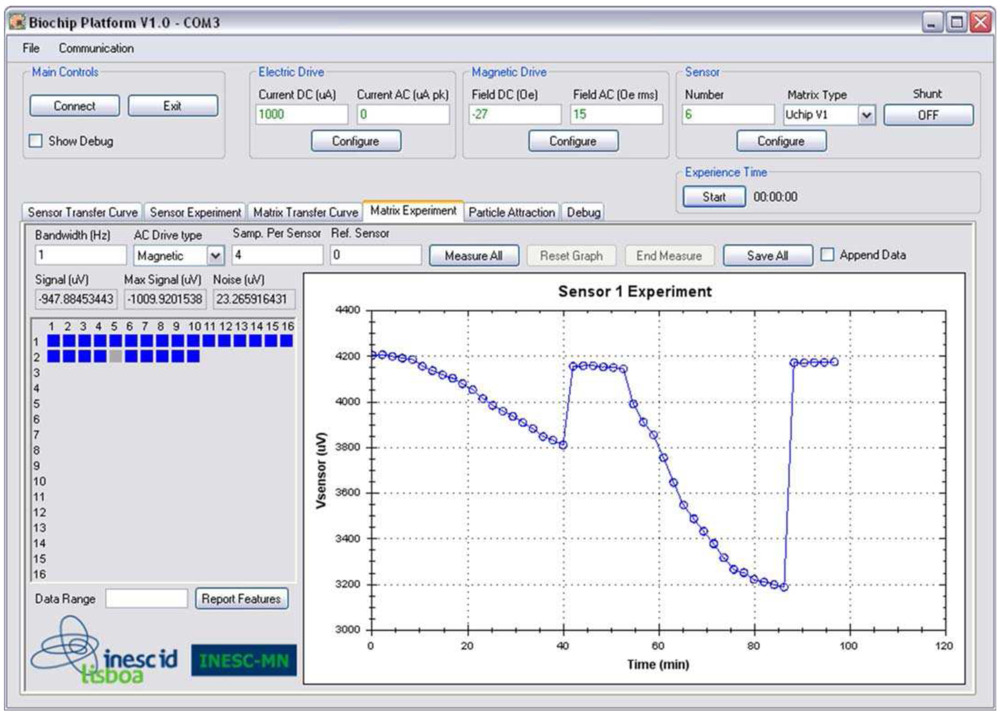The height and width of the screenshot is (715, 1000).
Task: Toggle the Shunt OFF control
Action: pos(928,113)
